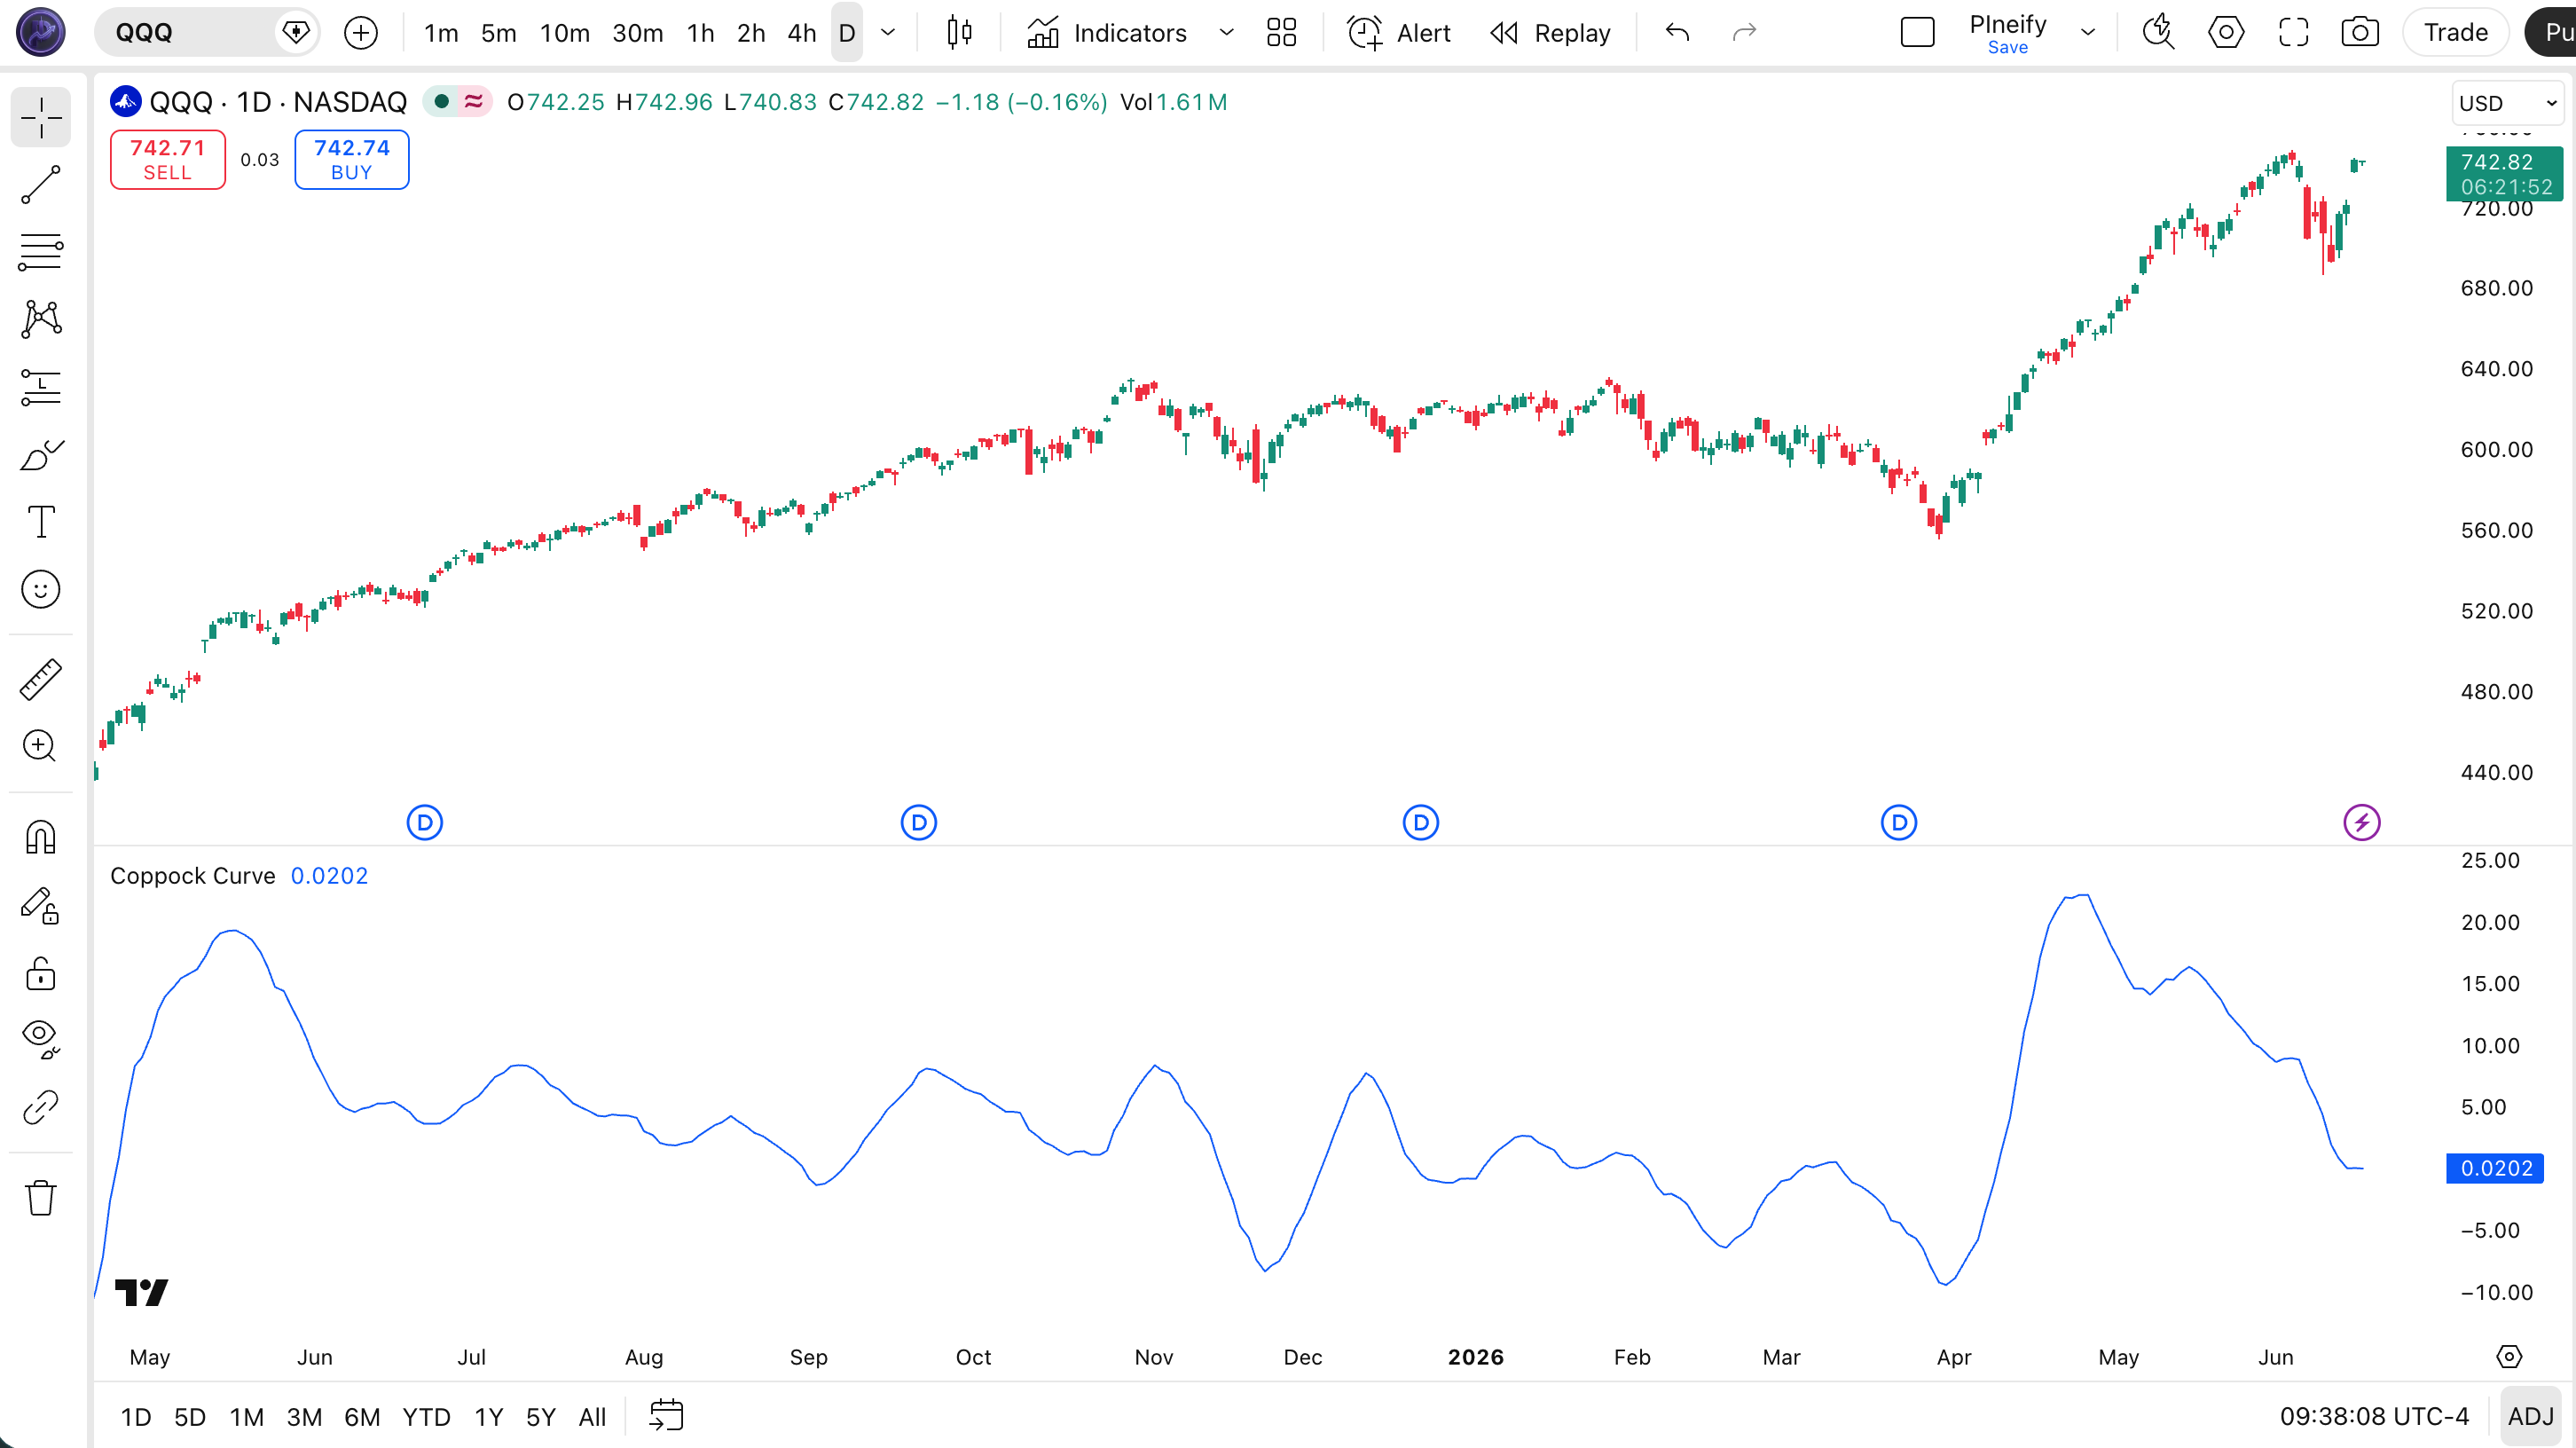The height and width of the screenshot is (1448, 2576).
Task: Open the Indicators dialog
Action: click(1107, 33)
